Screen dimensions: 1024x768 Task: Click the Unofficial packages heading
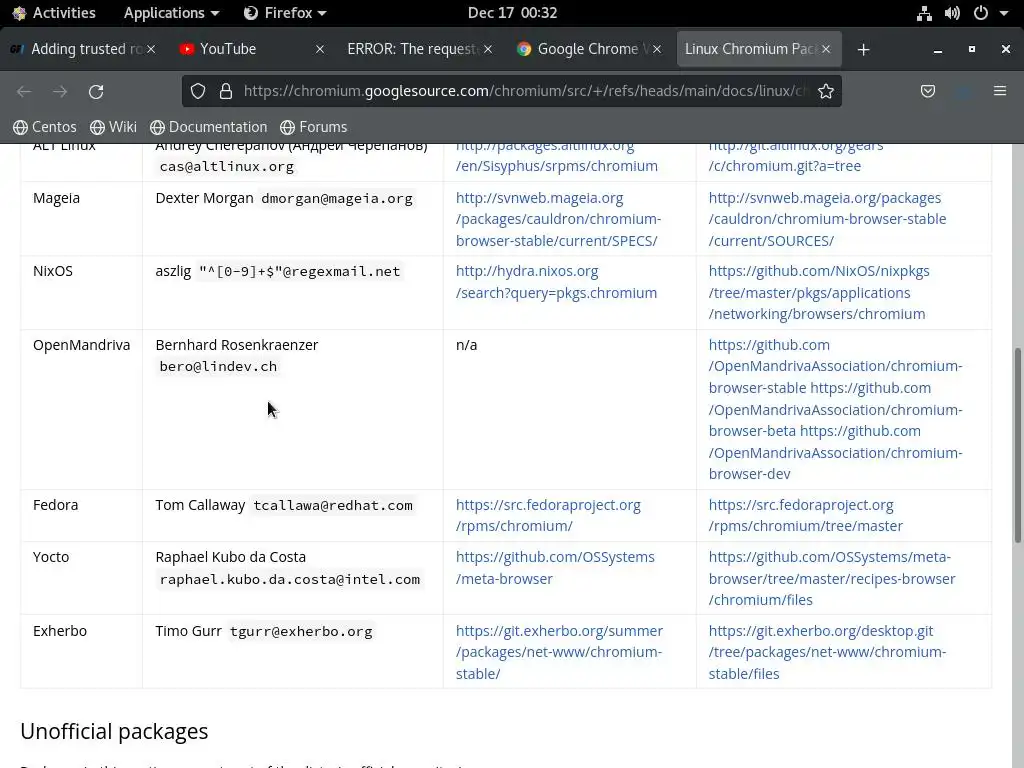point(114,731)
